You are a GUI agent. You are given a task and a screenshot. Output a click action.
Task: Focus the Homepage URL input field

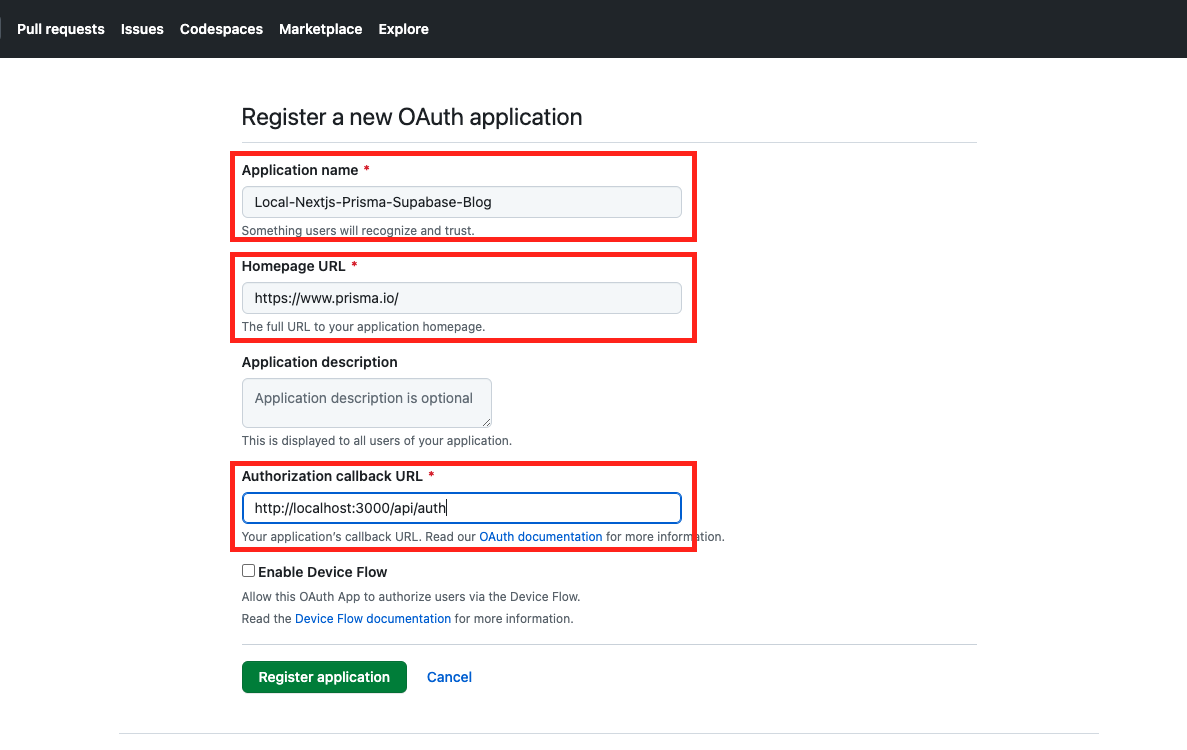(462, 298)
